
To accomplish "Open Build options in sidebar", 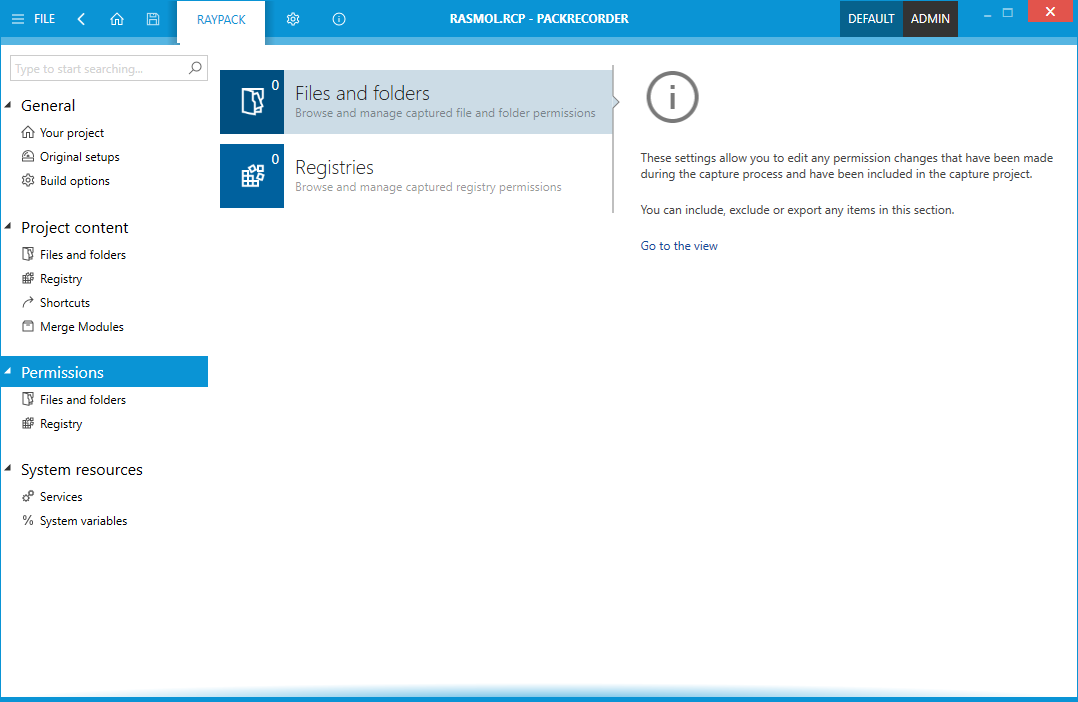I will pyautogui.click(x=74, y=181).
